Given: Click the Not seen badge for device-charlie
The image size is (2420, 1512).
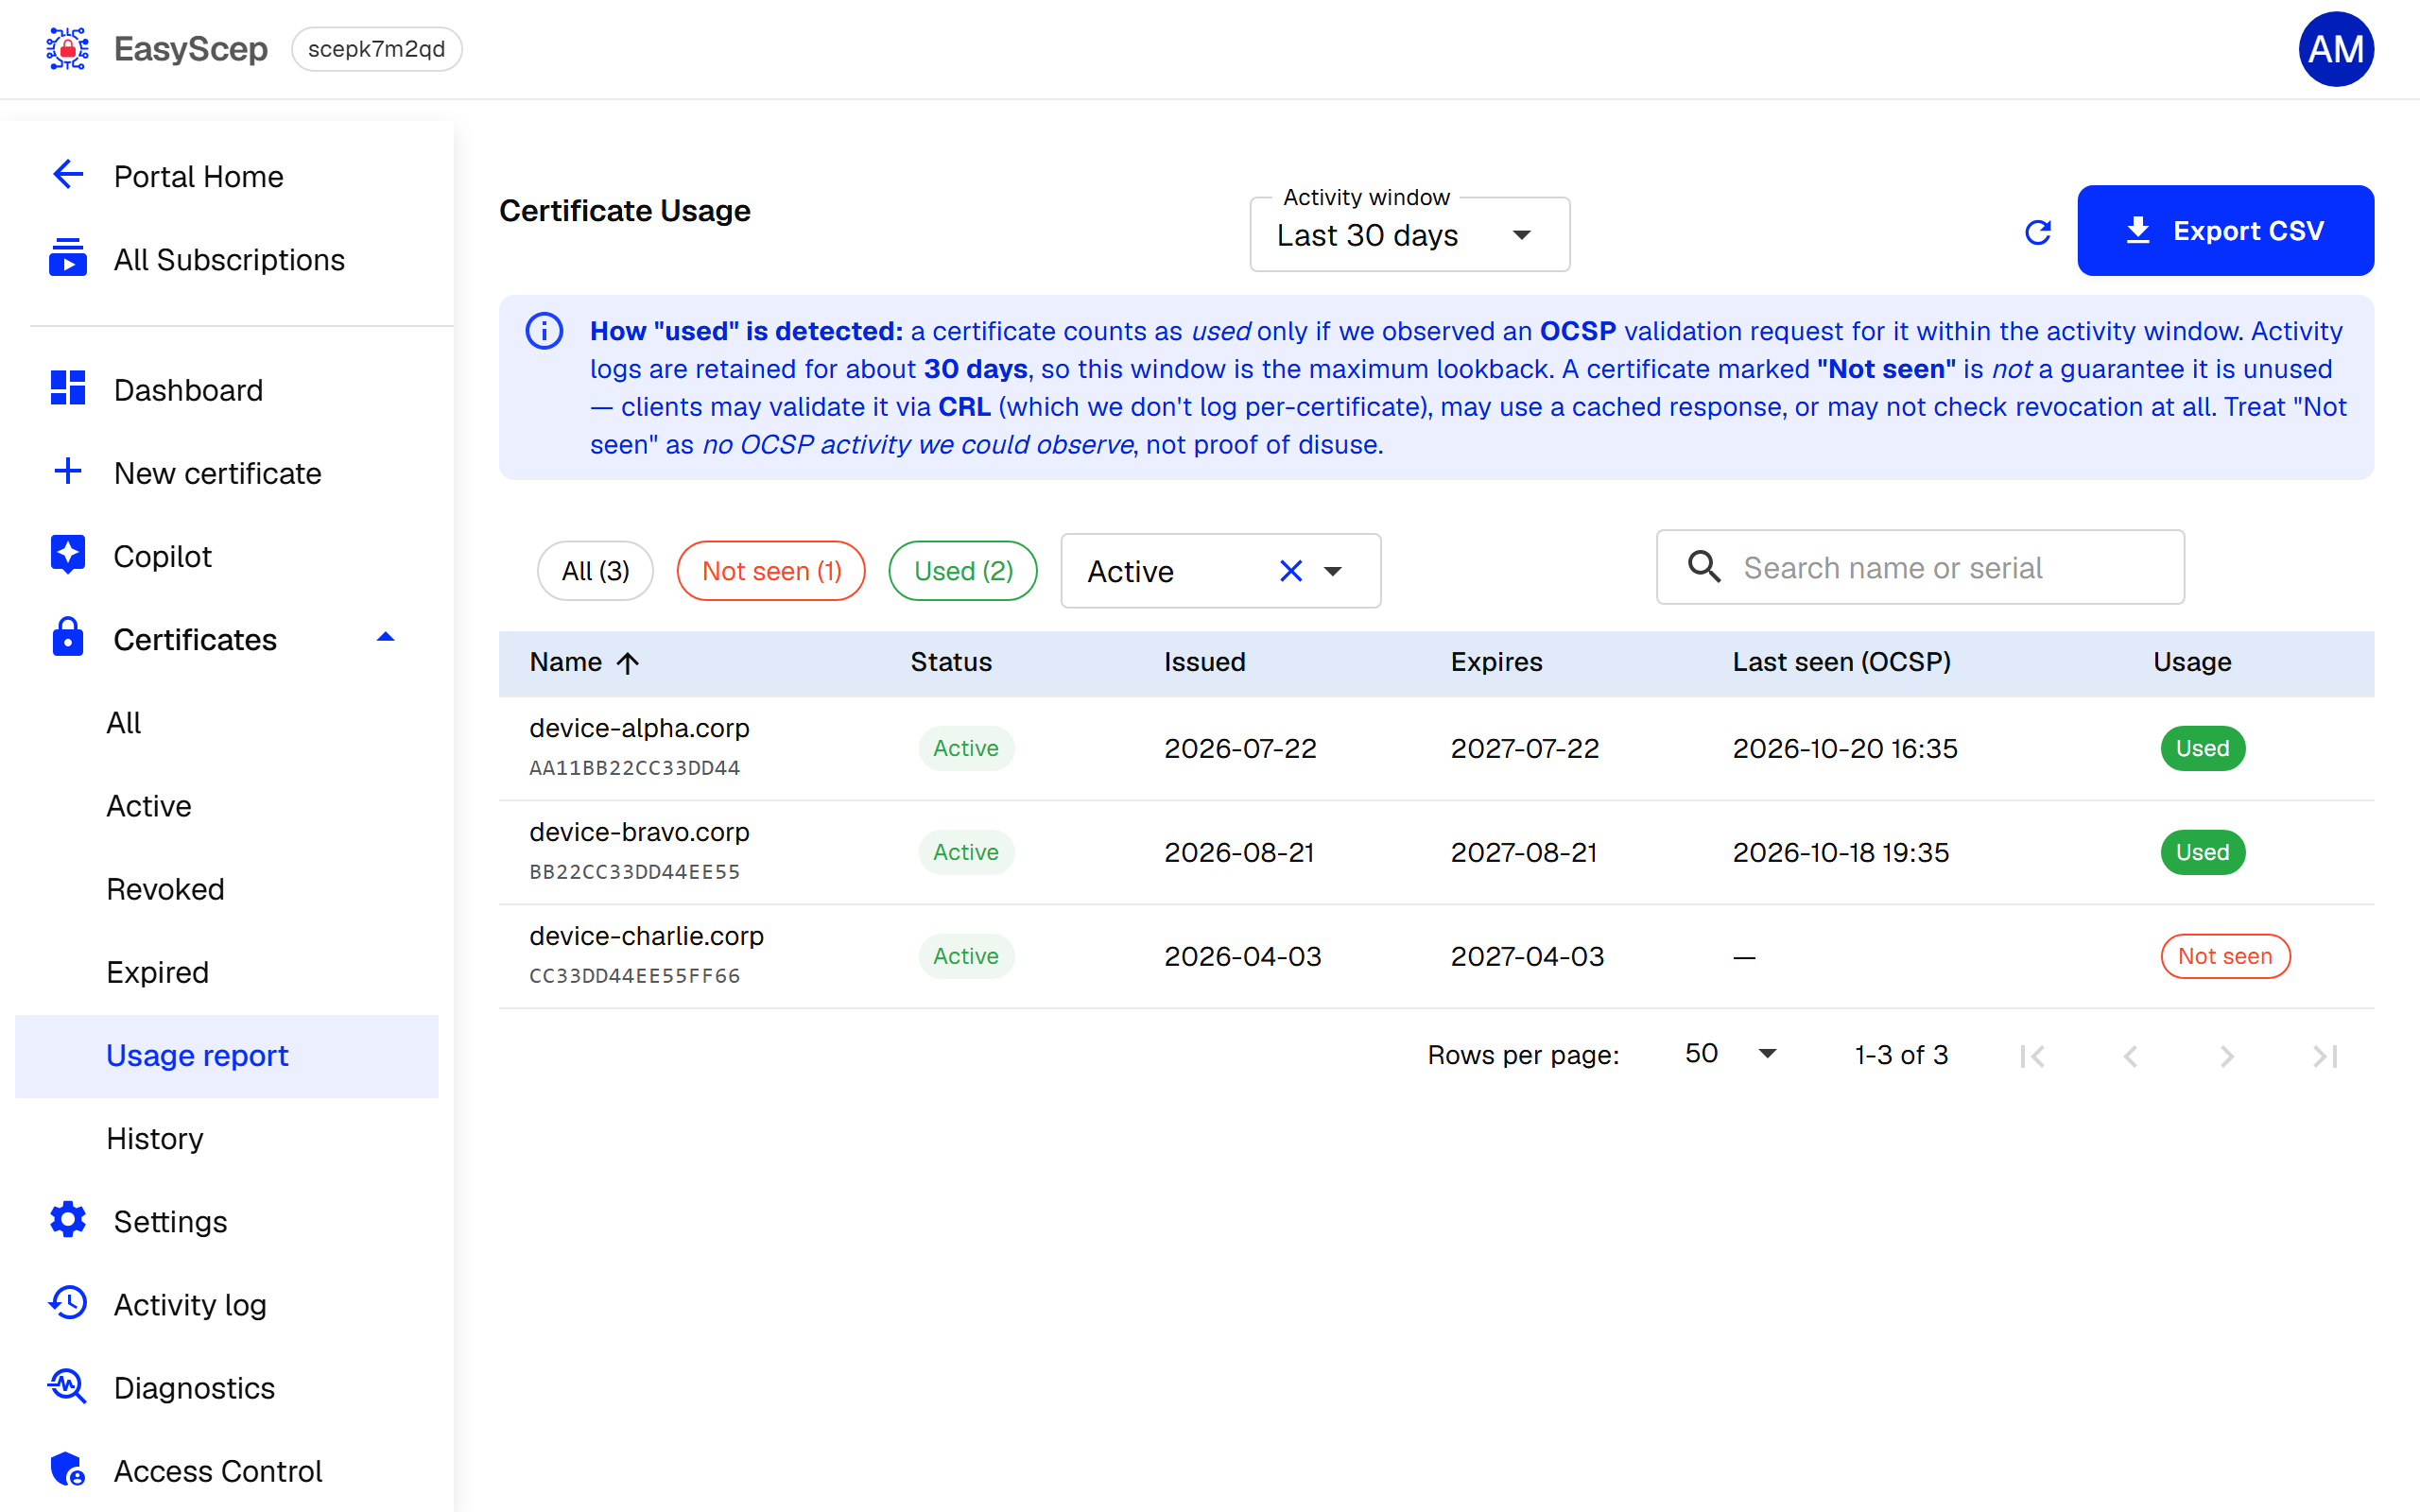Looking at the screenshot, I should pos(2225,956).
